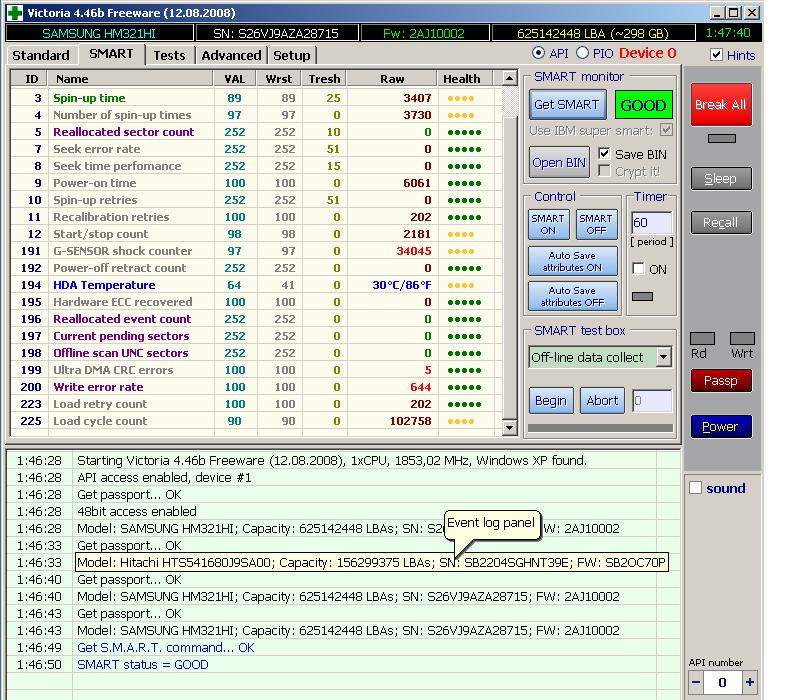
Task: Click the API number minus stepper
Action: coord(697,682)
